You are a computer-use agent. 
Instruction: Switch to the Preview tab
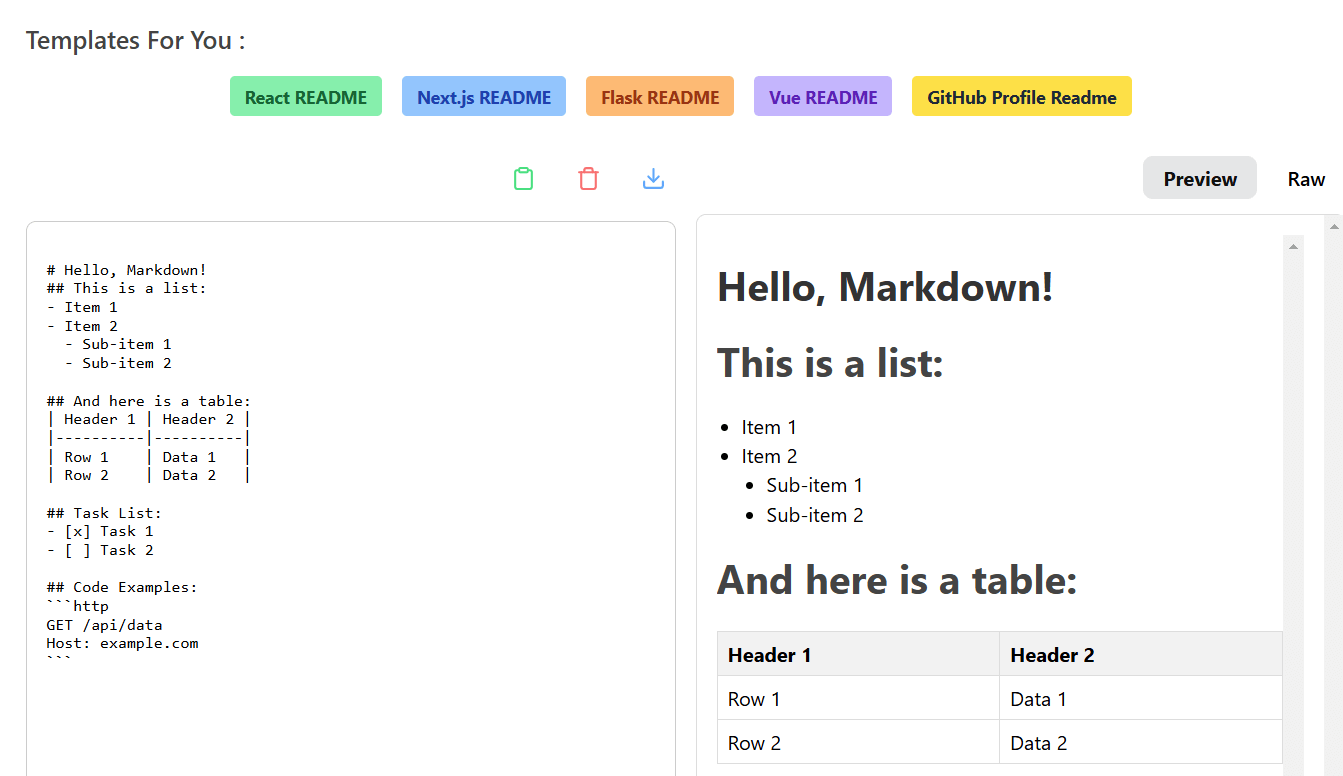(x=1200, y=178)
